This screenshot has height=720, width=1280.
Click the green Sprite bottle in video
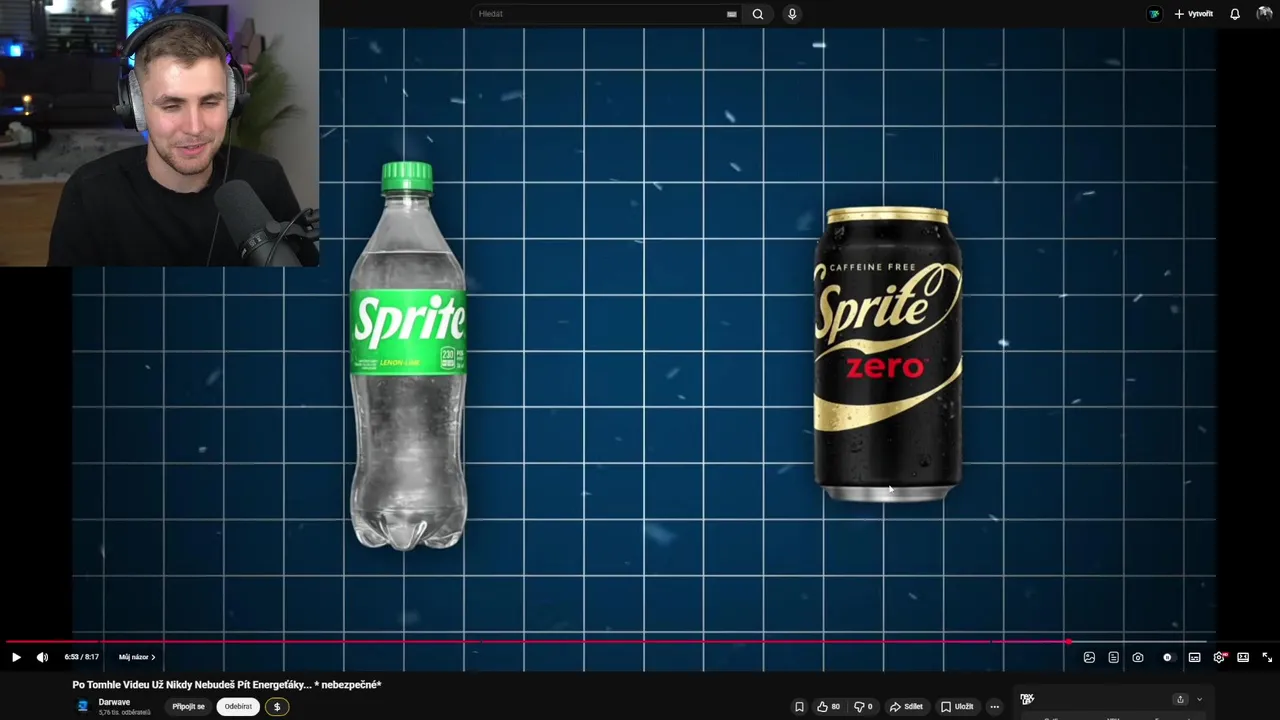tap(408, 355)
